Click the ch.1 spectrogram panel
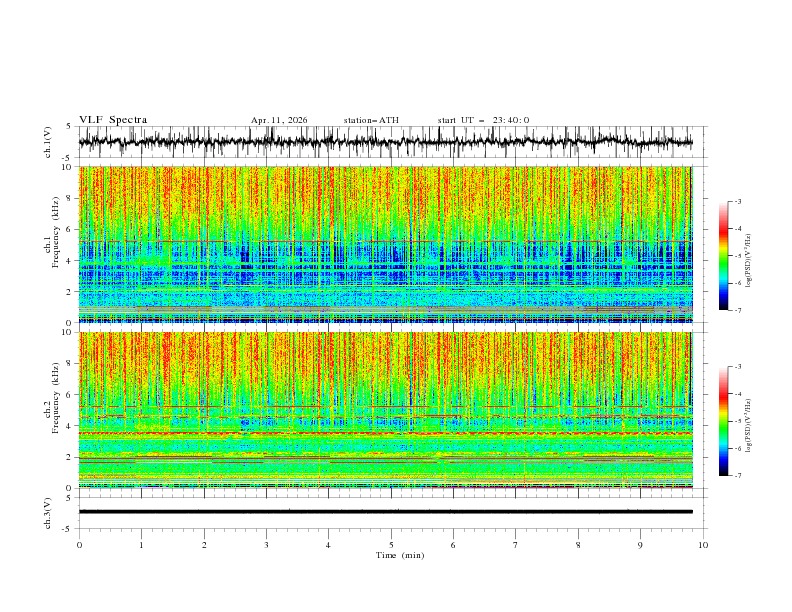This screenshot has height=612, width=792. coord(386,244)
